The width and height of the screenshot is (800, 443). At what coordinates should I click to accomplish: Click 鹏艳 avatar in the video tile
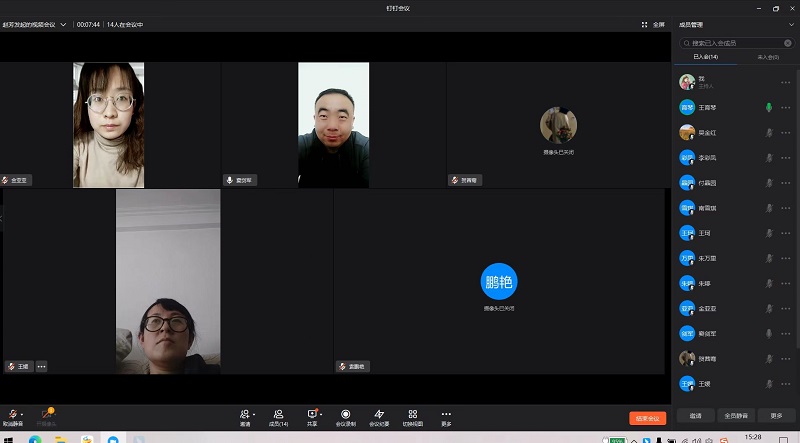tap(499, 281)
